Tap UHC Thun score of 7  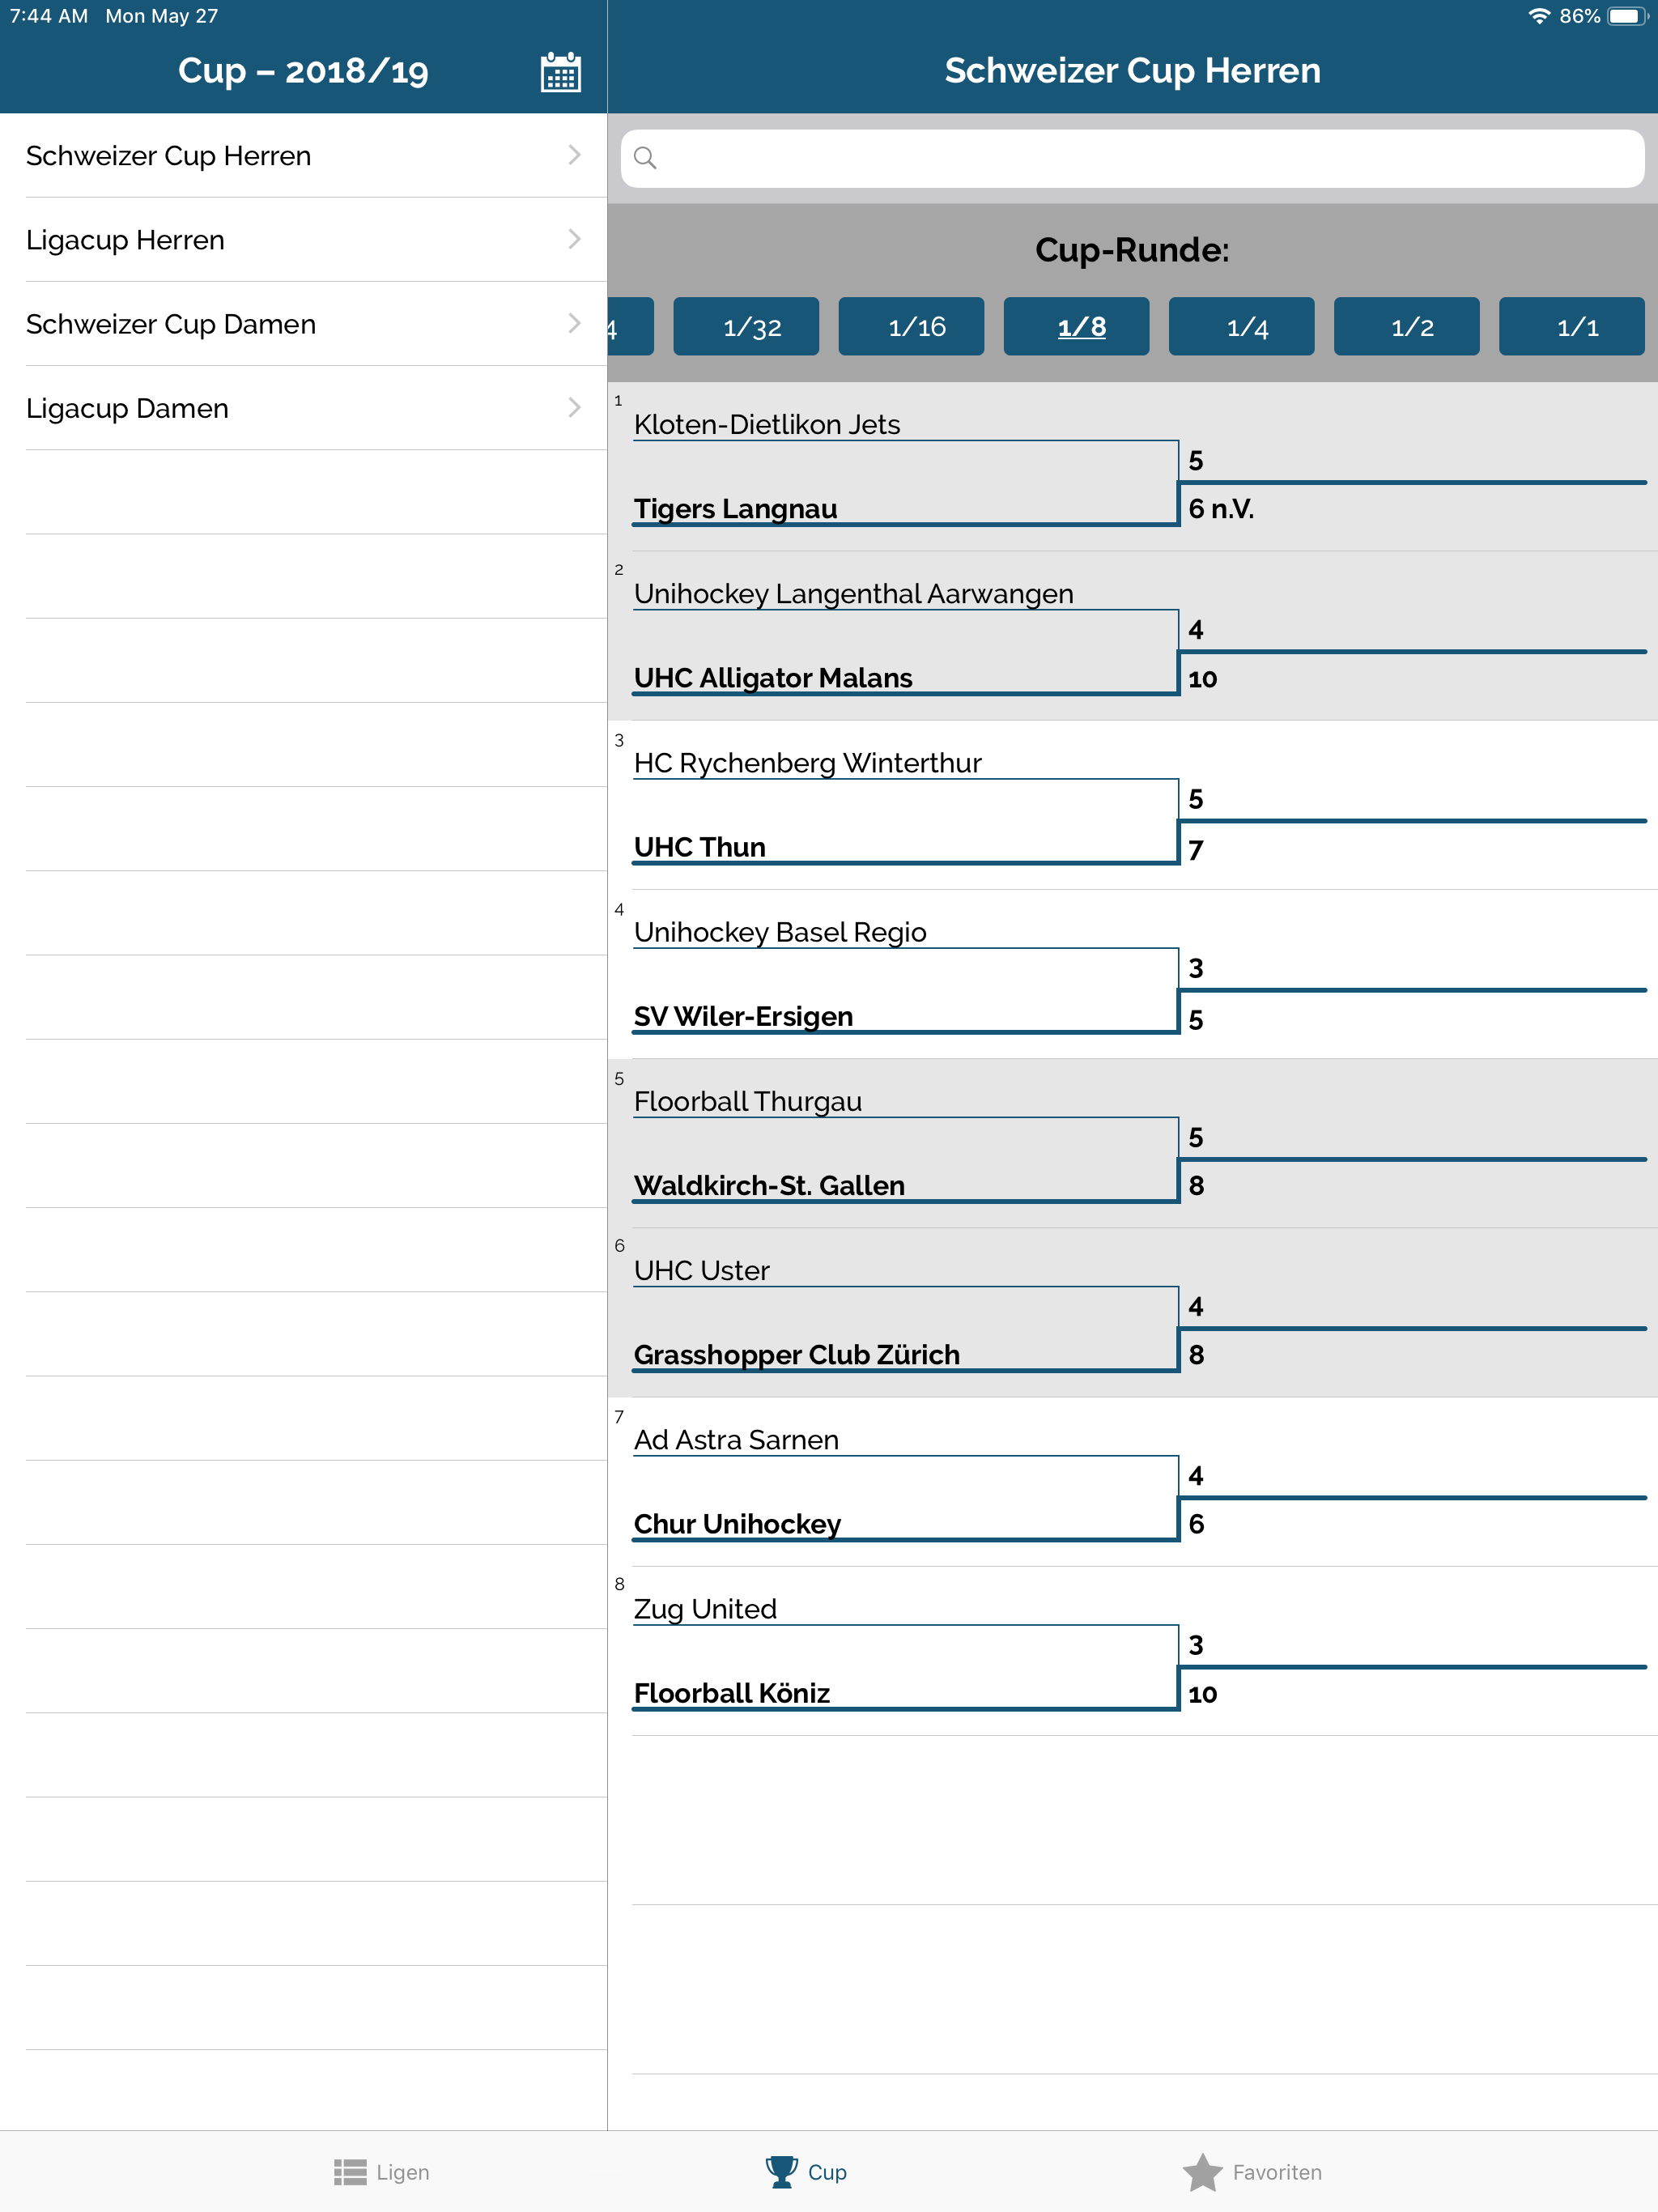coord(1195,849)
